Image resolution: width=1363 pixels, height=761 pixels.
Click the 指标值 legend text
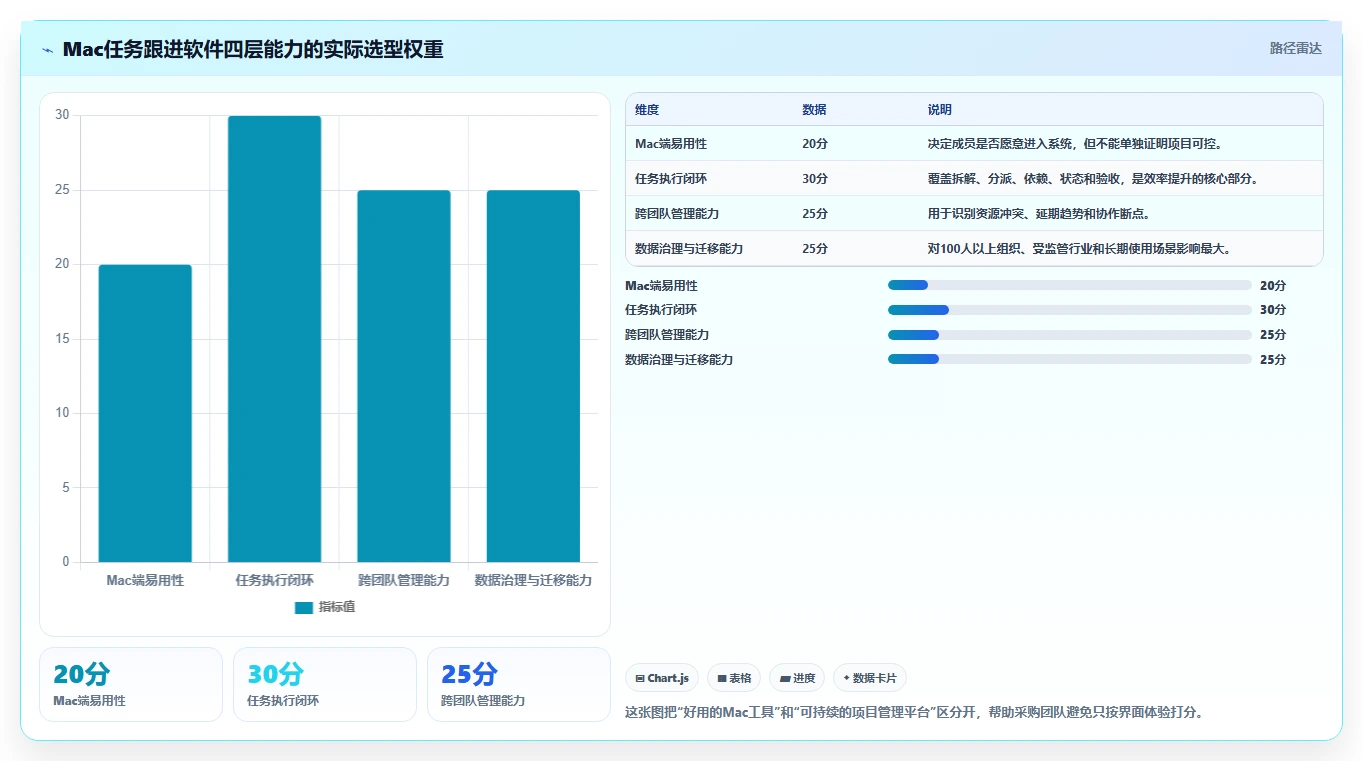tap(337, 607)
